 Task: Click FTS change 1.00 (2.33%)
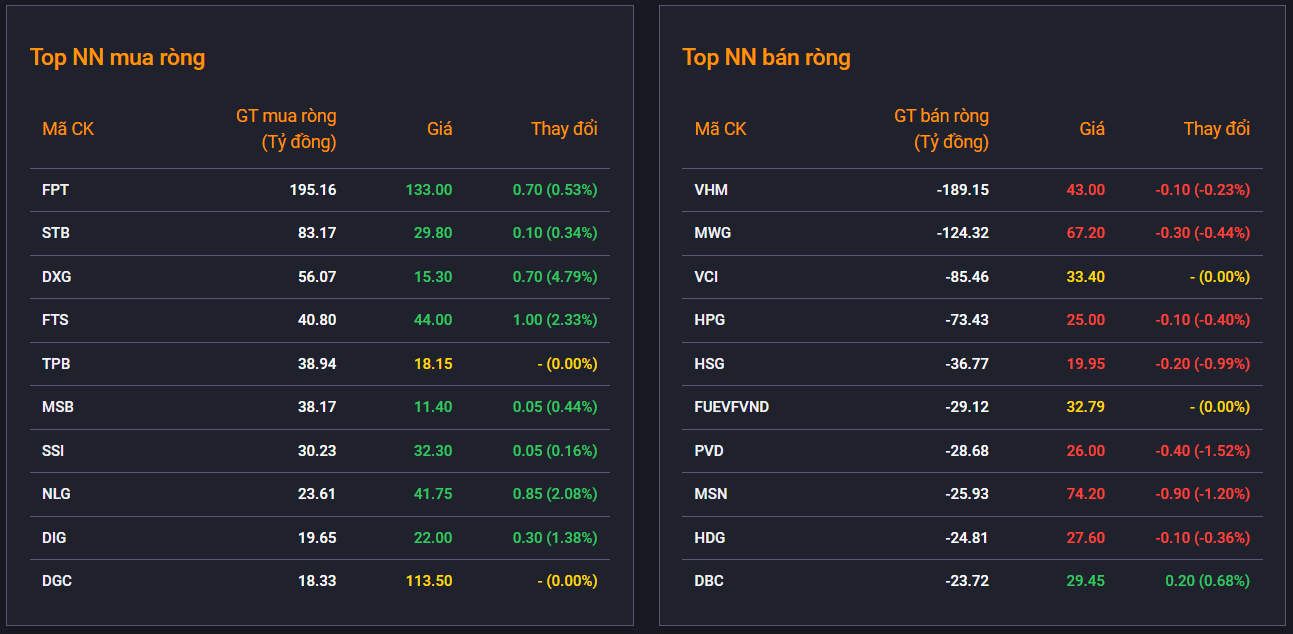tap(555, 320)
